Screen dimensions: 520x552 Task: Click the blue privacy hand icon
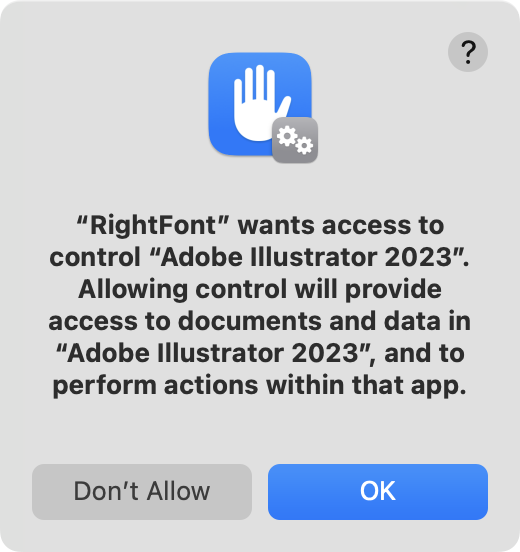pos(260,104)
